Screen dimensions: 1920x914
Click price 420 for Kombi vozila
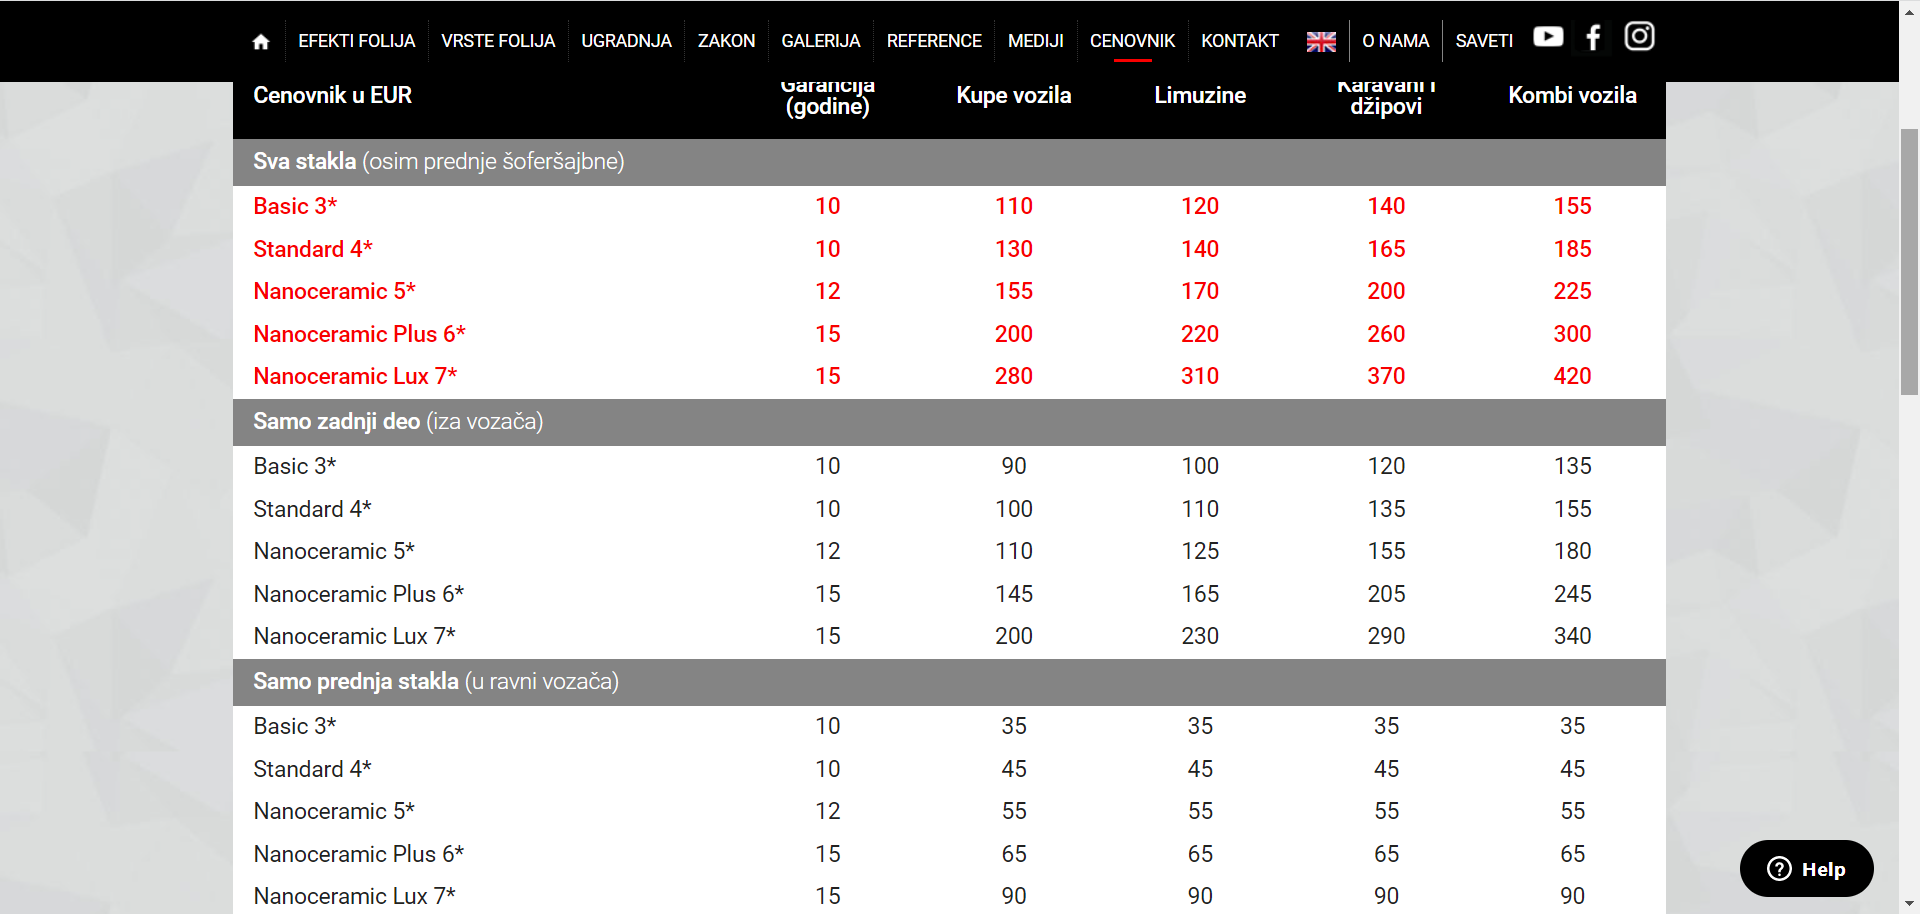tap(1572, 376)
